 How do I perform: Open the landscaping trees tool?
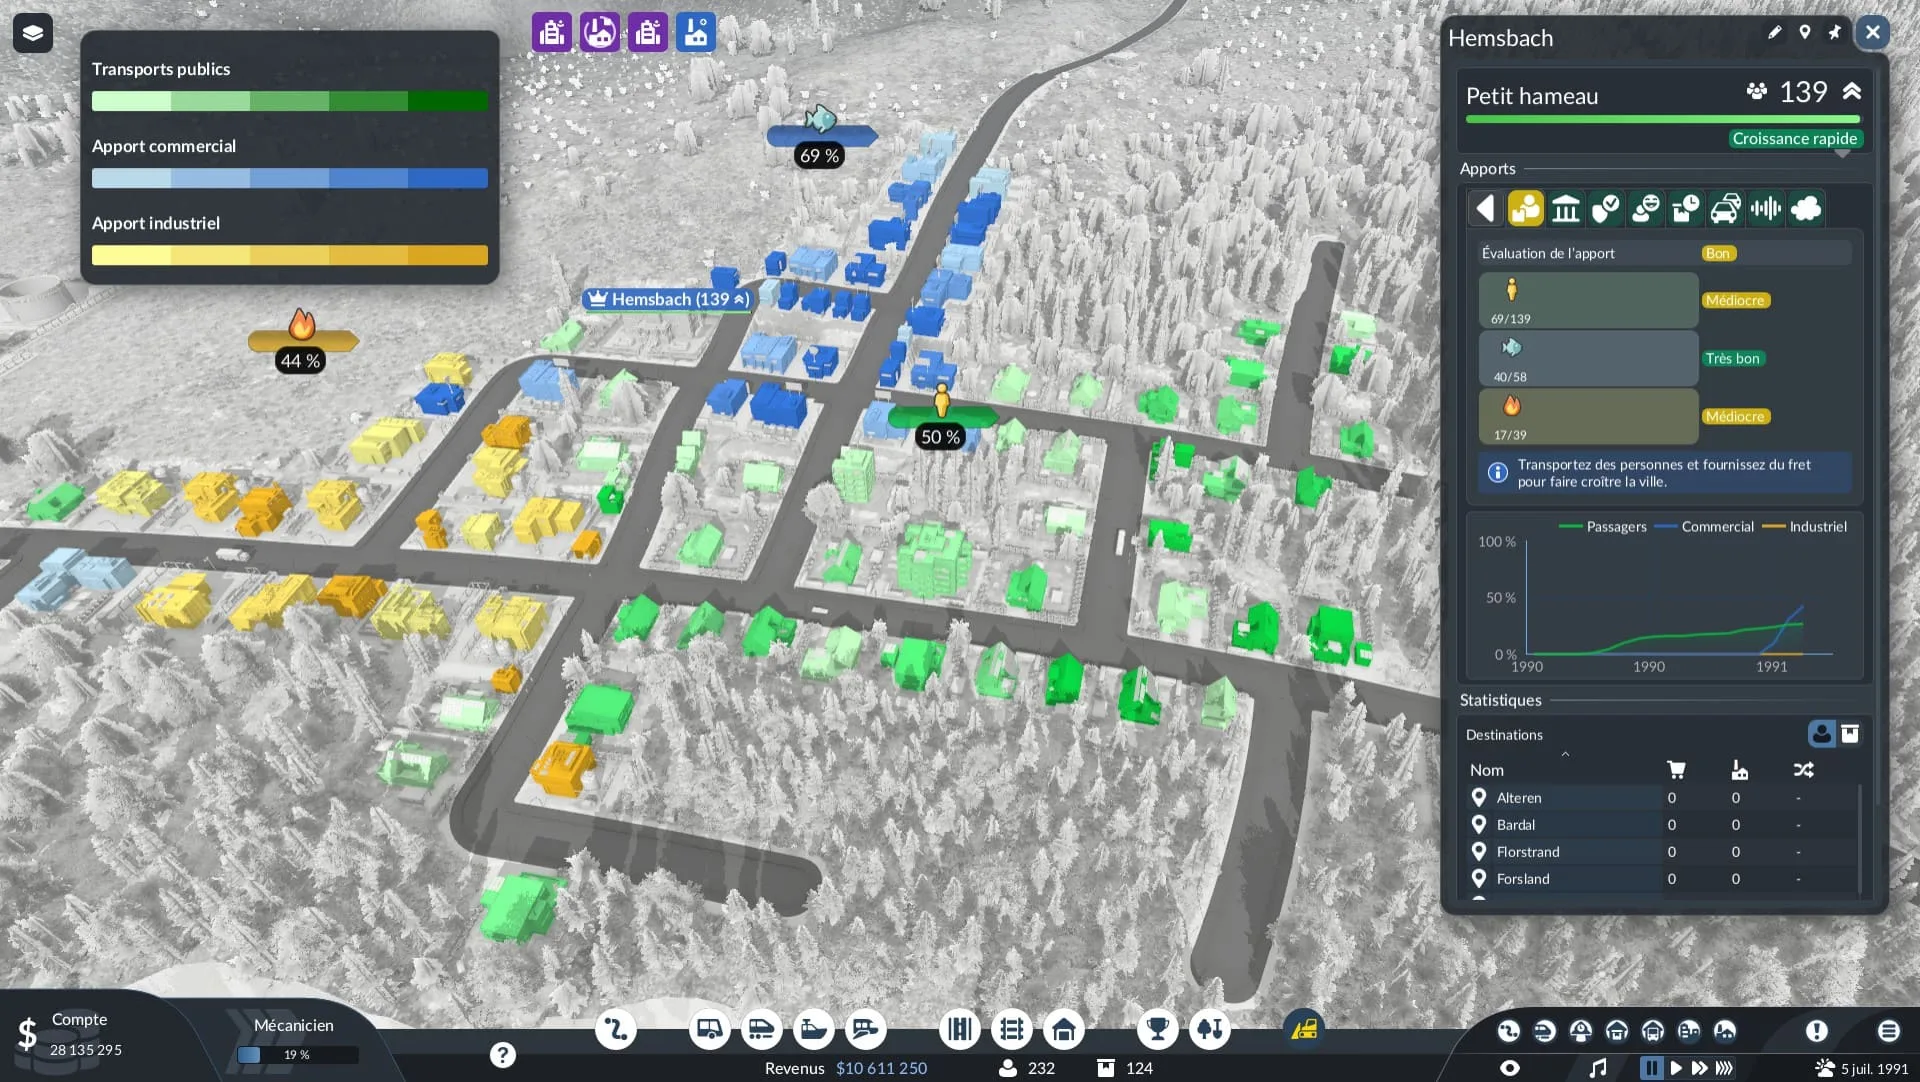[x=1209, y=1029]
